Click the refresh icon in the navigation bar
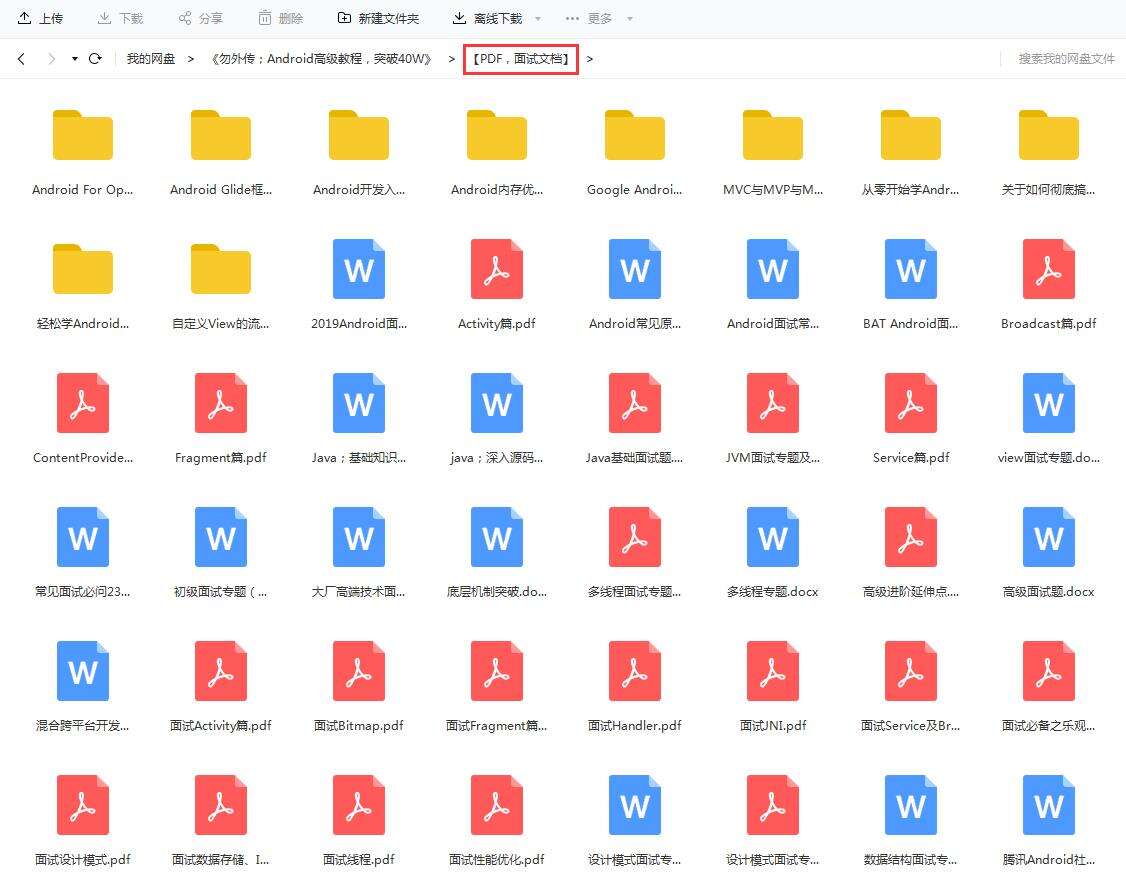Image resolution: width=1126 pixels, height=889 pixels. tap(95, 58)
